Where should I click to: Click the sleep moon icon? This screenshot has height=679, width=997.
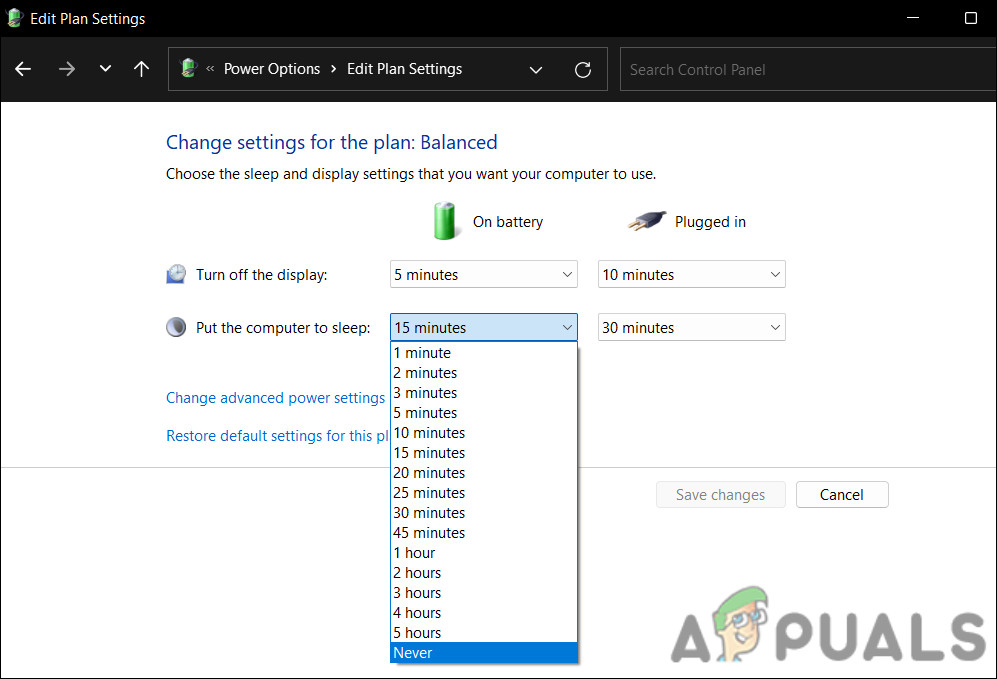(x=176, y=327)
